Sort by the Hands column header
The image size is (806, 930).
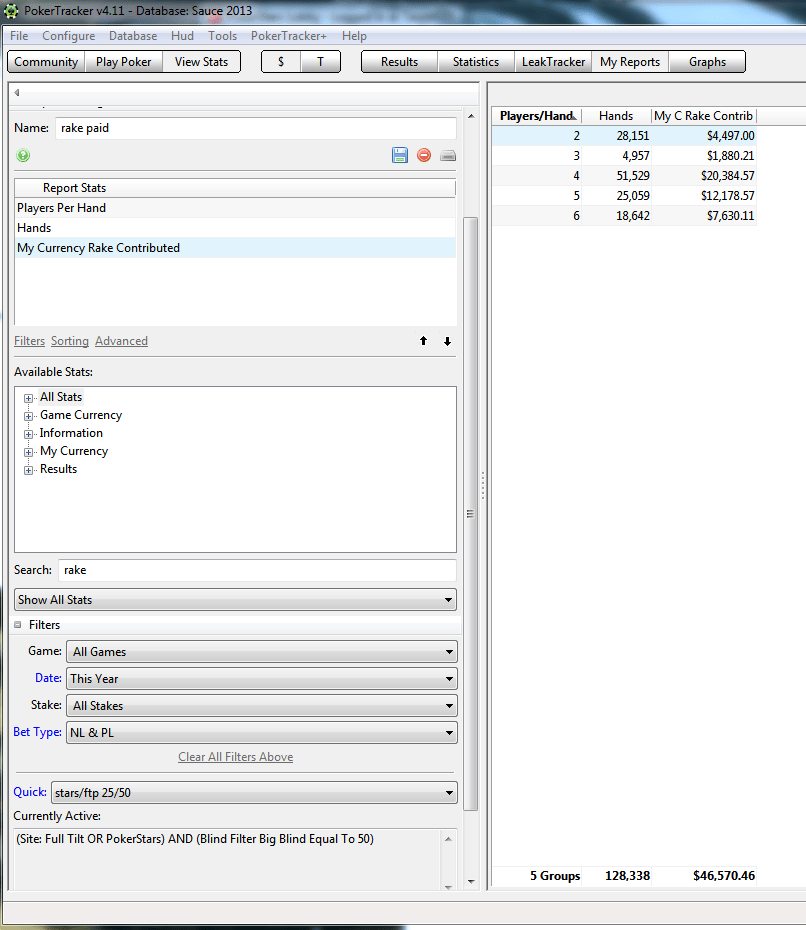point(616,116)
